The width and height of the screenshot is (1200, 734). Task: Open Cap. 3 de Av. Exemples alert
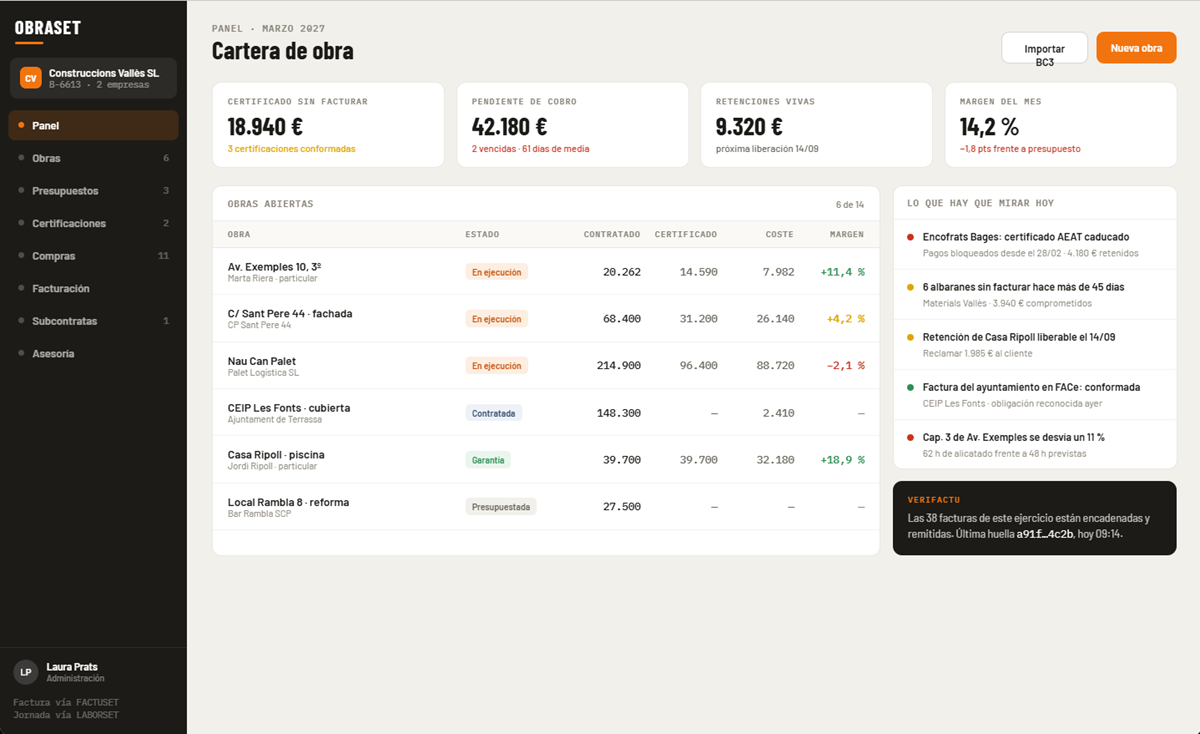[1035, 444]
